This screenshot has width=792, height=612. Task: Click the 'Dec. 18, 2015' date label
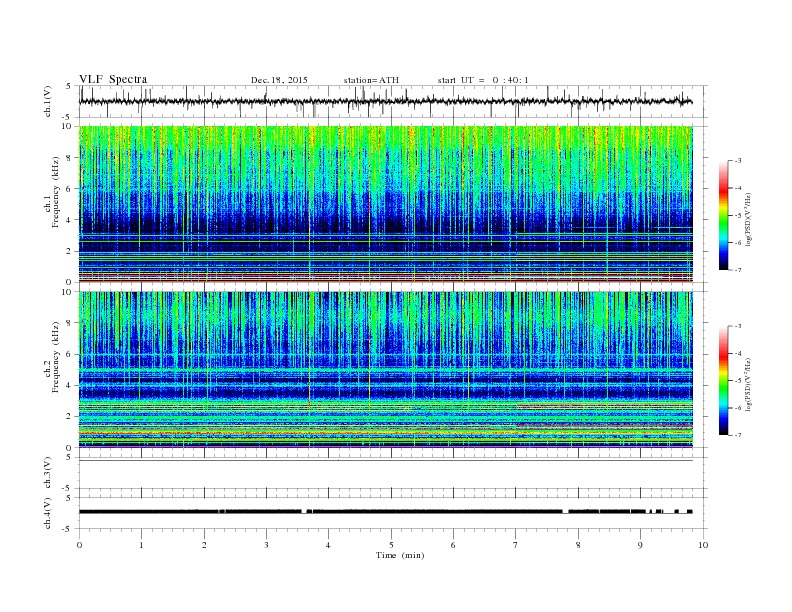pos(279,80)
